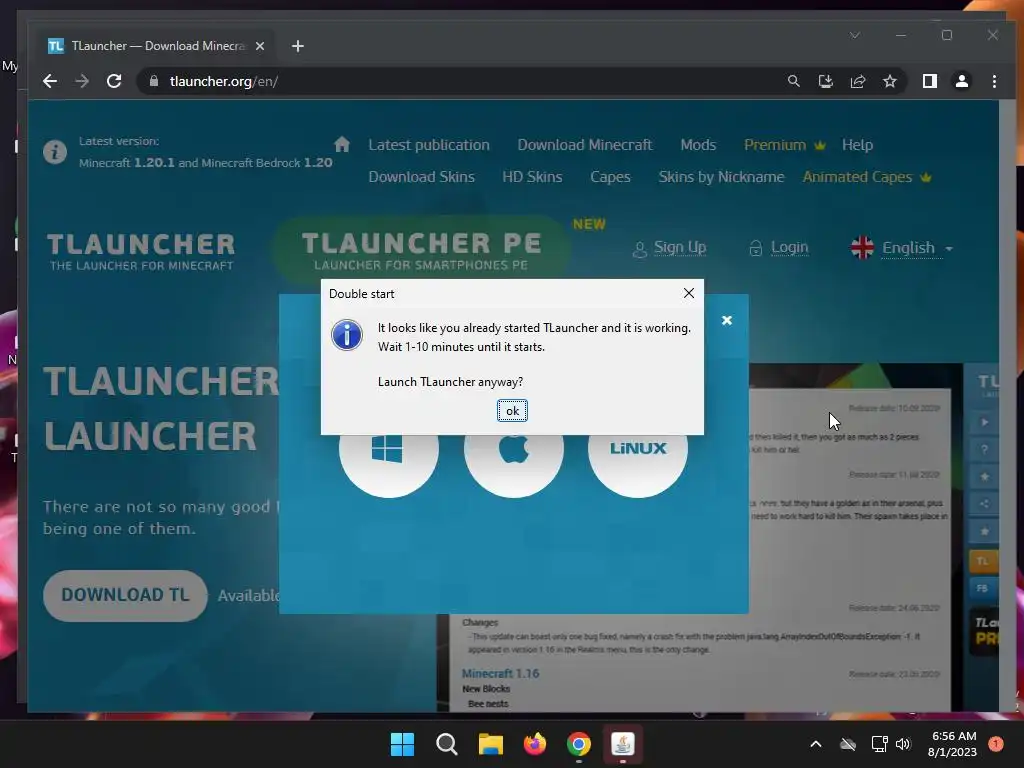The height and width of the screenshot is (768, 1024).
Task: Open Download Minecraft menu item
Action: coord(584,145)
